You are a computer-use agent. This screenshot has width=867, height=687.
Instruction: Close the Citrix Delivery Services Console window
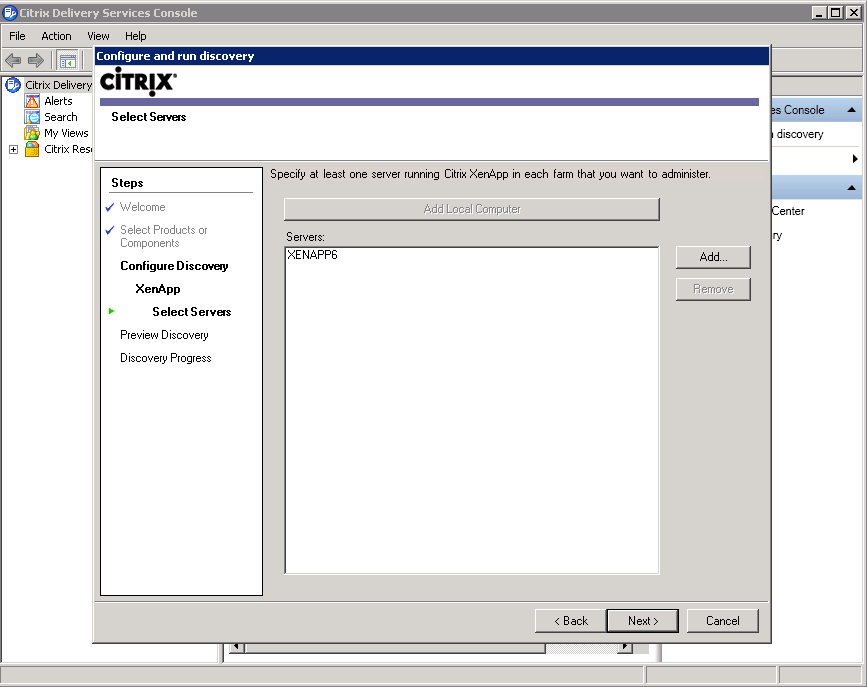click(853, 13)
